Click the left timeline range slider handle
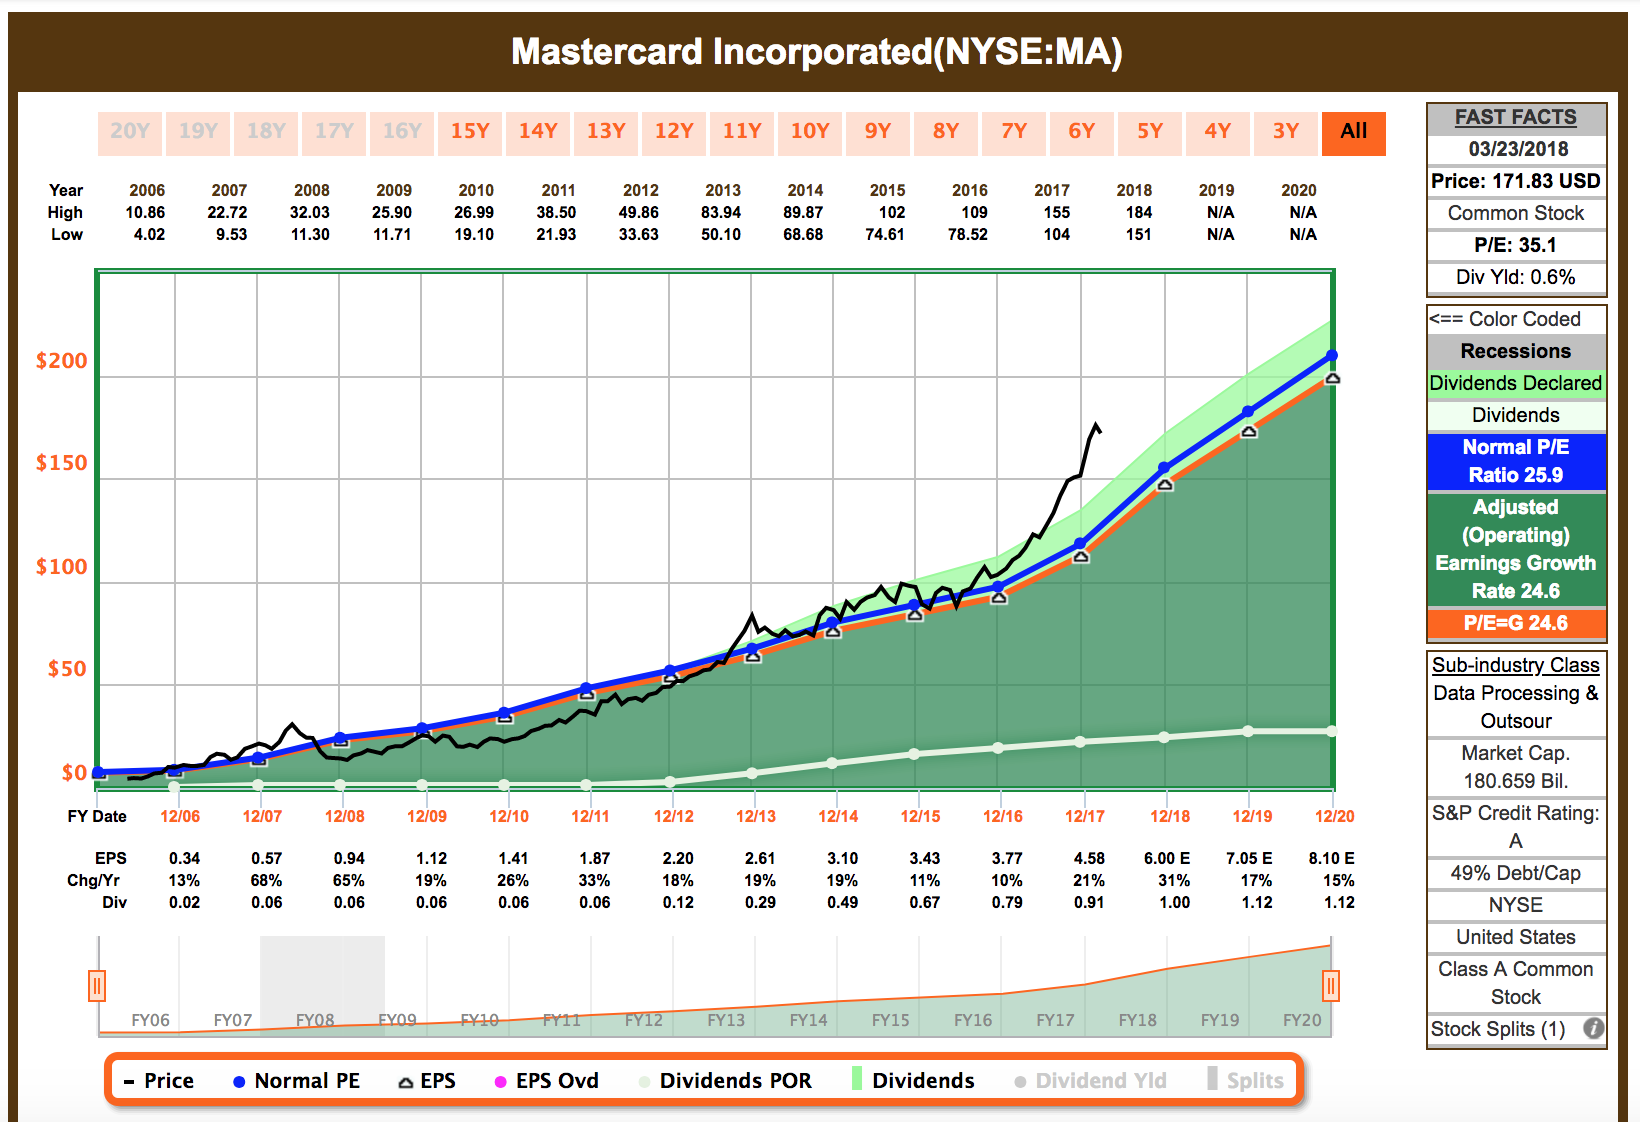This screenshot has width=1640, height=1122. (97, 986)
